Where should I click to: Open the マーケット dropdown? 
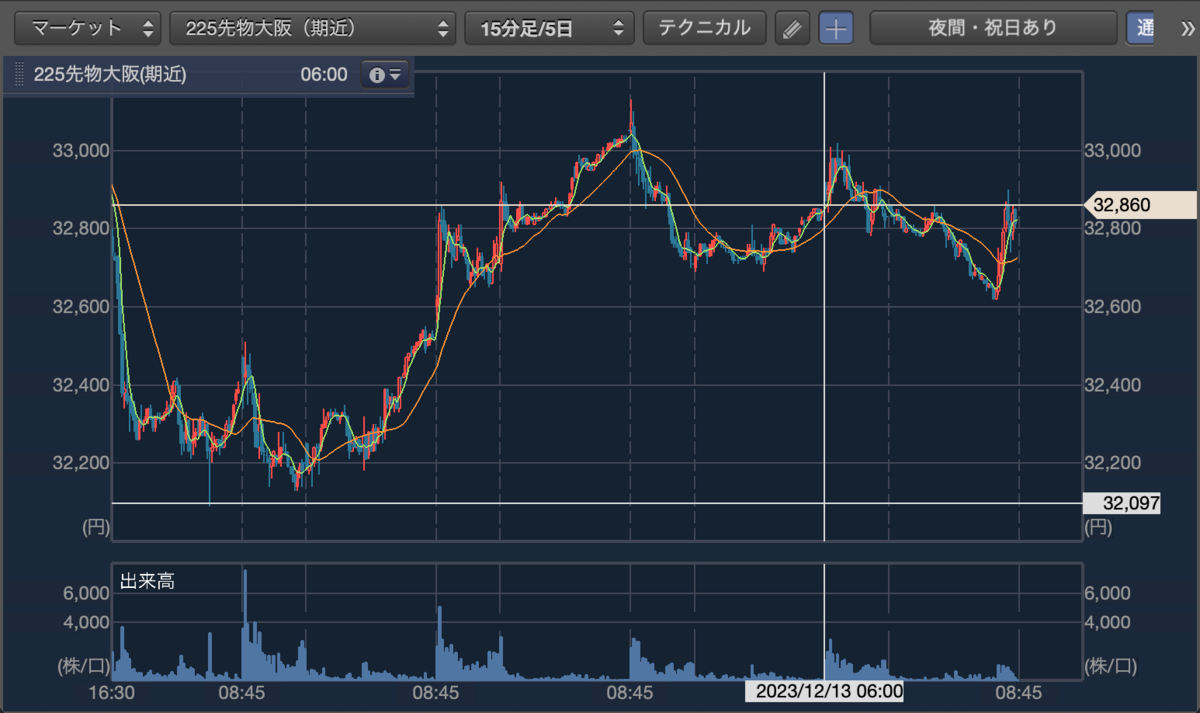click(89, 28)
